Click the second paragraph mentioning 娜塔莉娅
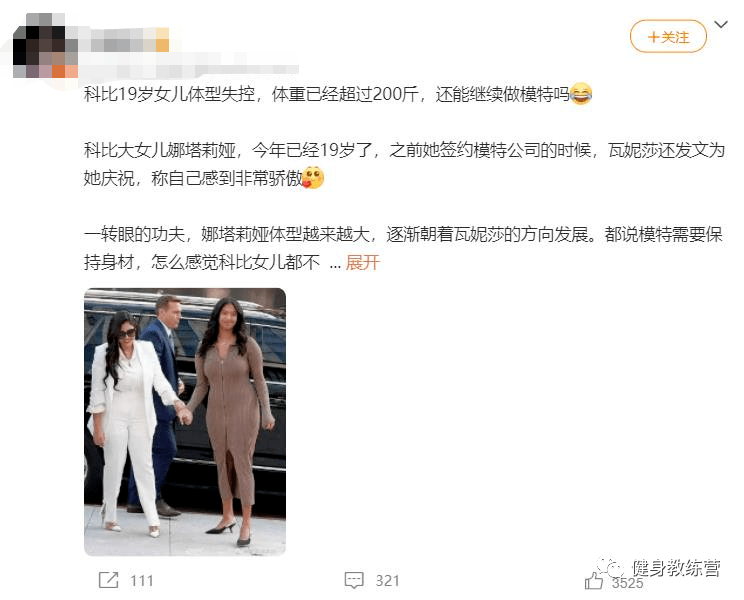This screenshot has width=744, height=600. click(x=404, y=164)
